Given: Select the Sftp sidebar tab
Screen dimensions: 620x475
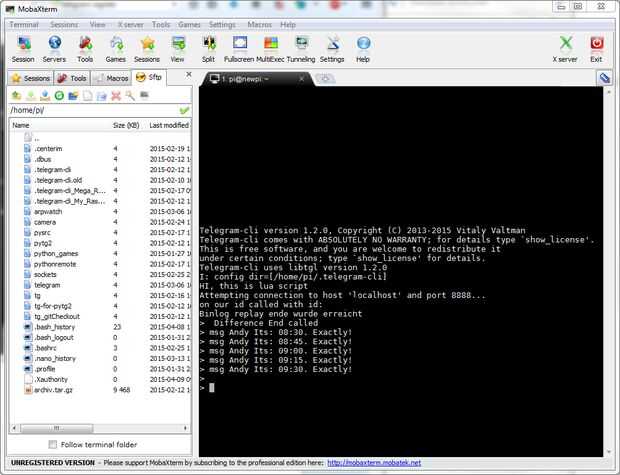Looking at the screenshot, I should click(x=149, y=78).
